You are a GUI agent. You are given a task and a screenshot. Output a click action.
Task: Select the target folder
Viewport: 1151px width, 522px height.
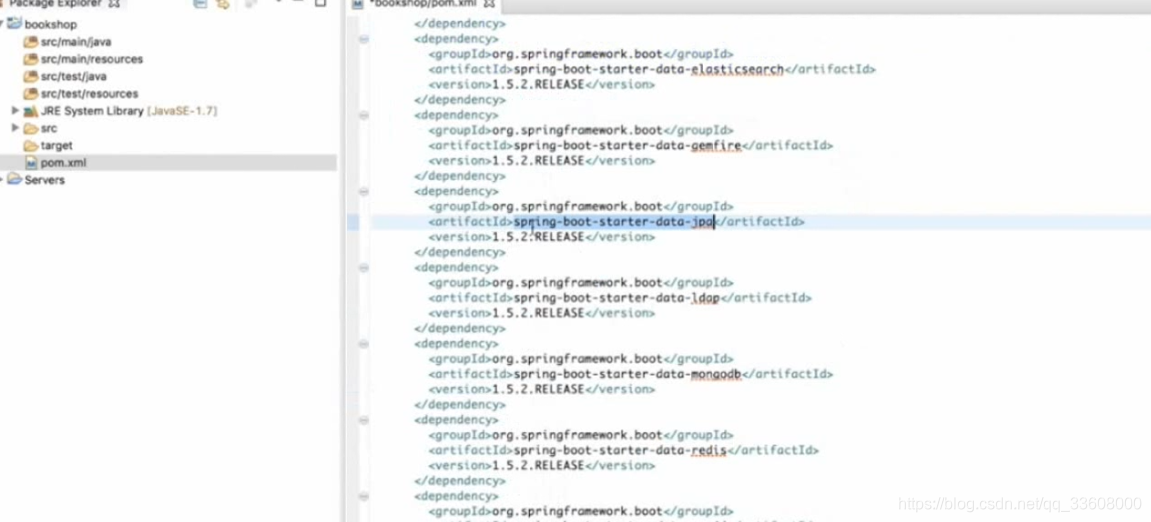(57, 145)
